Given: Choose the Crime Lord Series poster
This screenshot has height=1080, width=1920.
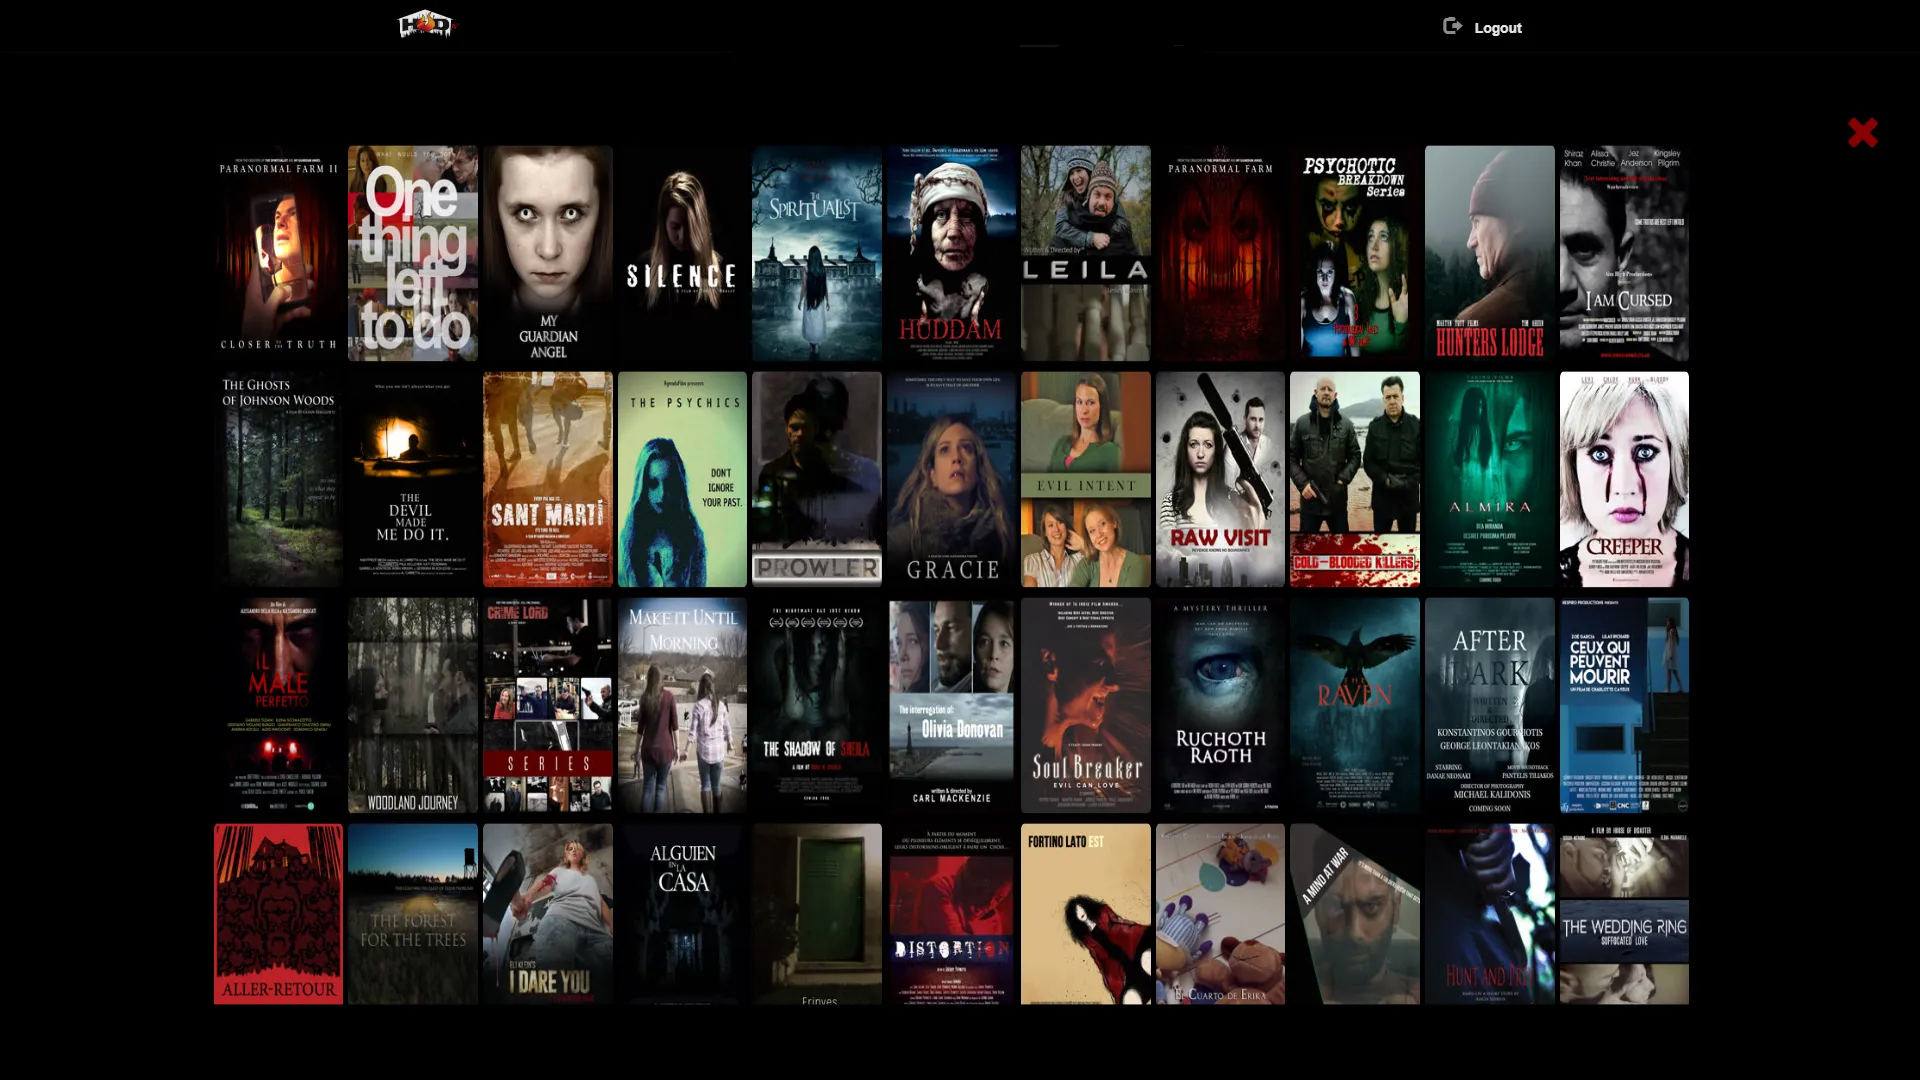Looking at the screenshot, I should pos(548,705).
